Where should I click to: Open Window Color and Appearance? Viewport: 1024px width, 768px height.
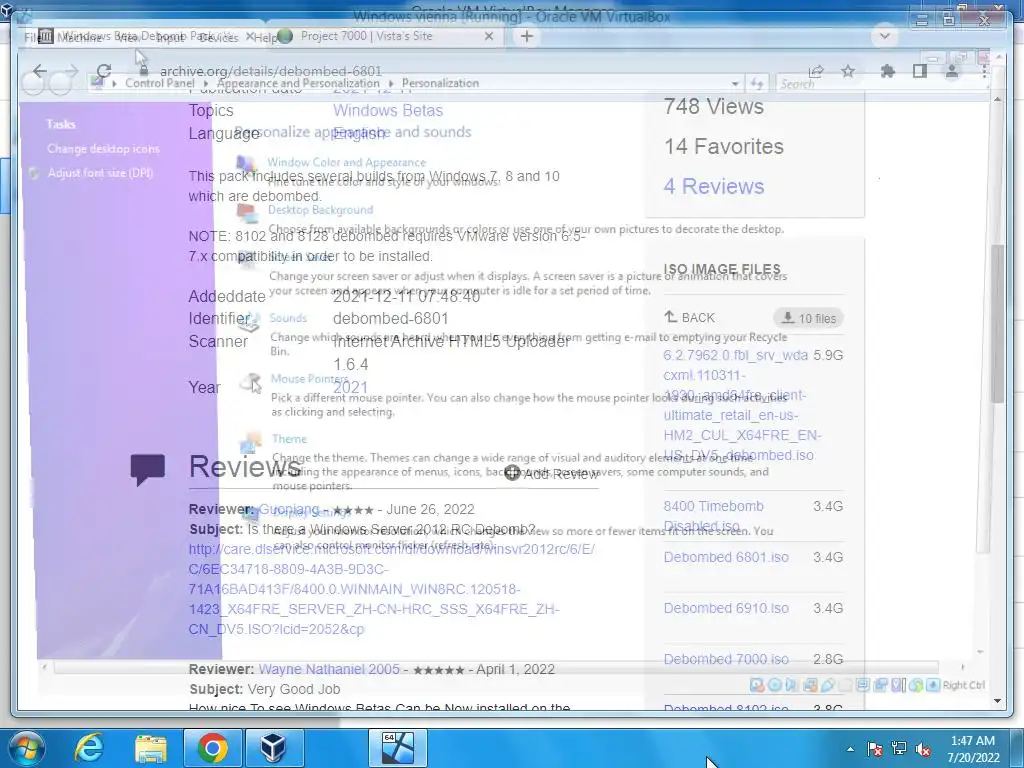coord(346,162)
